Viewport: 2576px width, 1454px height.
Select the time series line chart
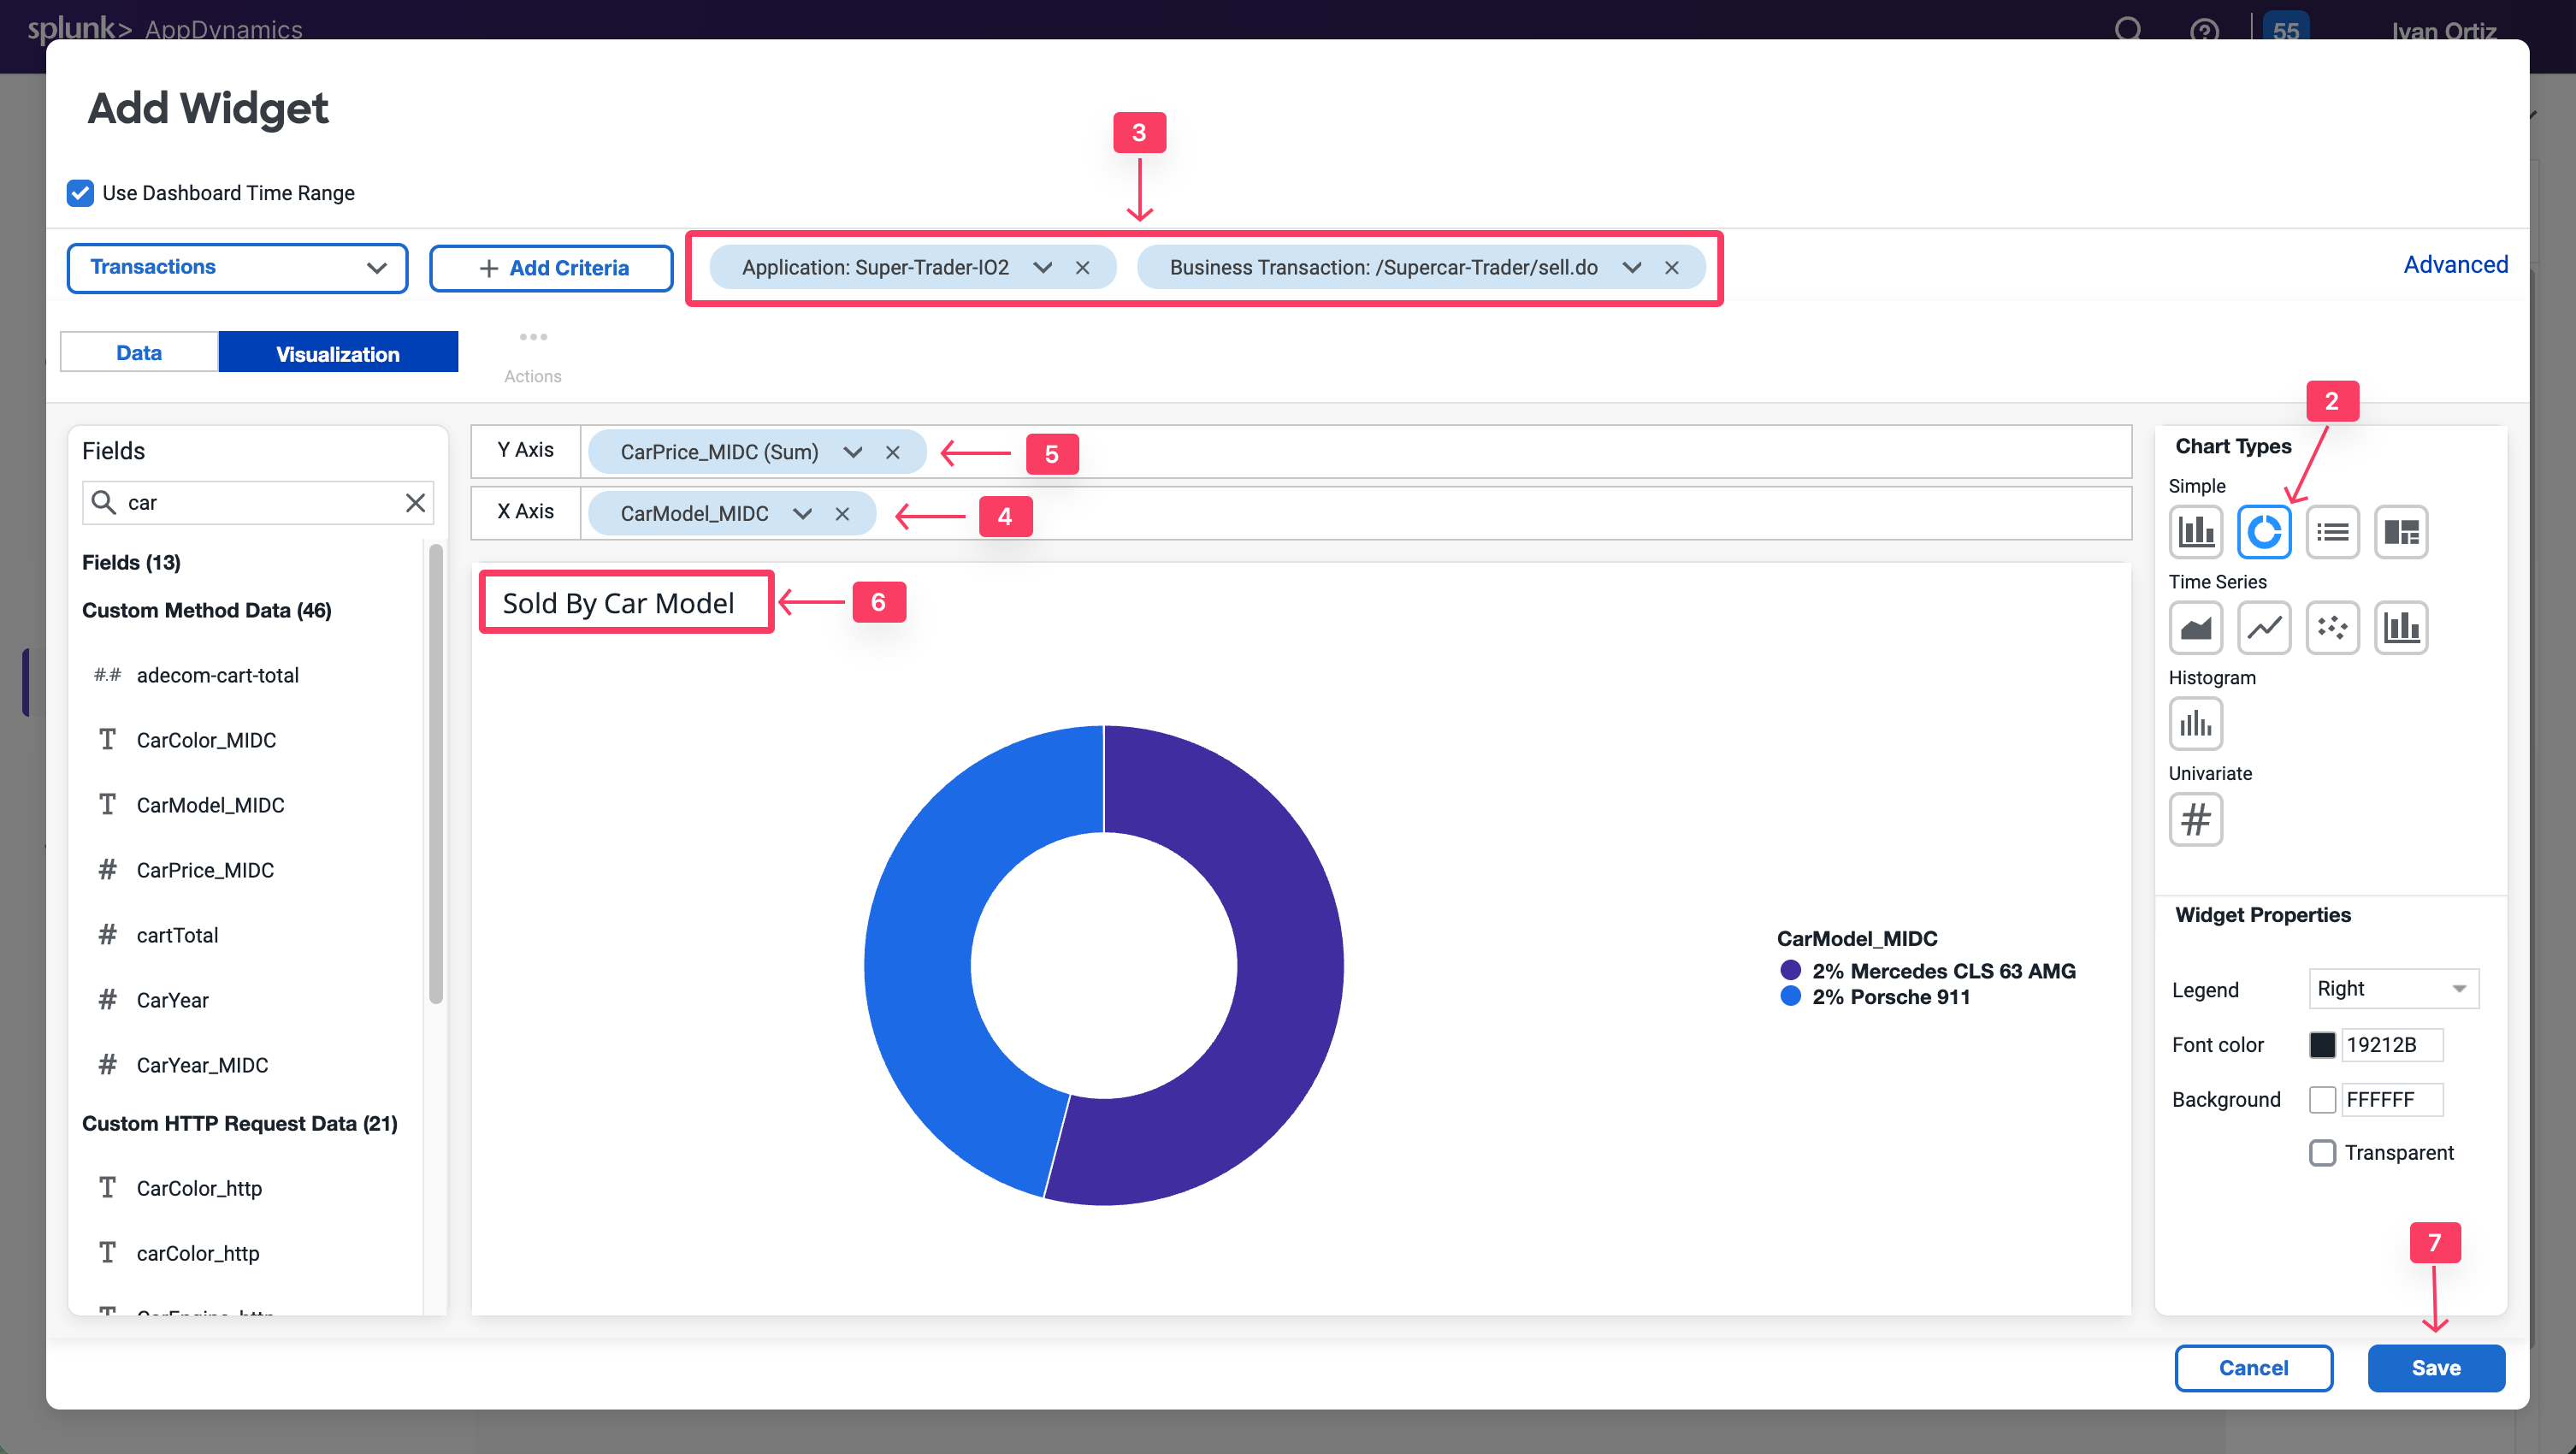click(x=2264, y=627)
